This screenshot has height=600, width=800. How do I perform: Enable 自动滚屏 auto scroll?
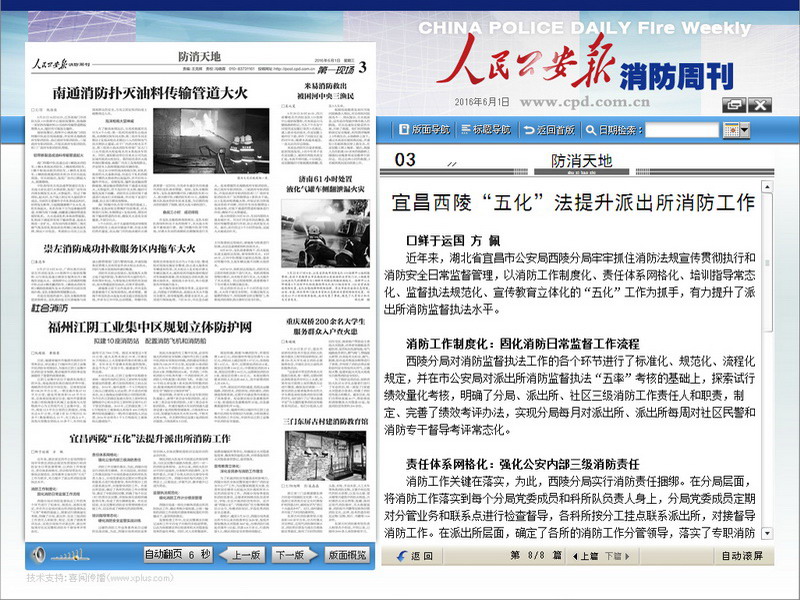[x=742, y=556]
